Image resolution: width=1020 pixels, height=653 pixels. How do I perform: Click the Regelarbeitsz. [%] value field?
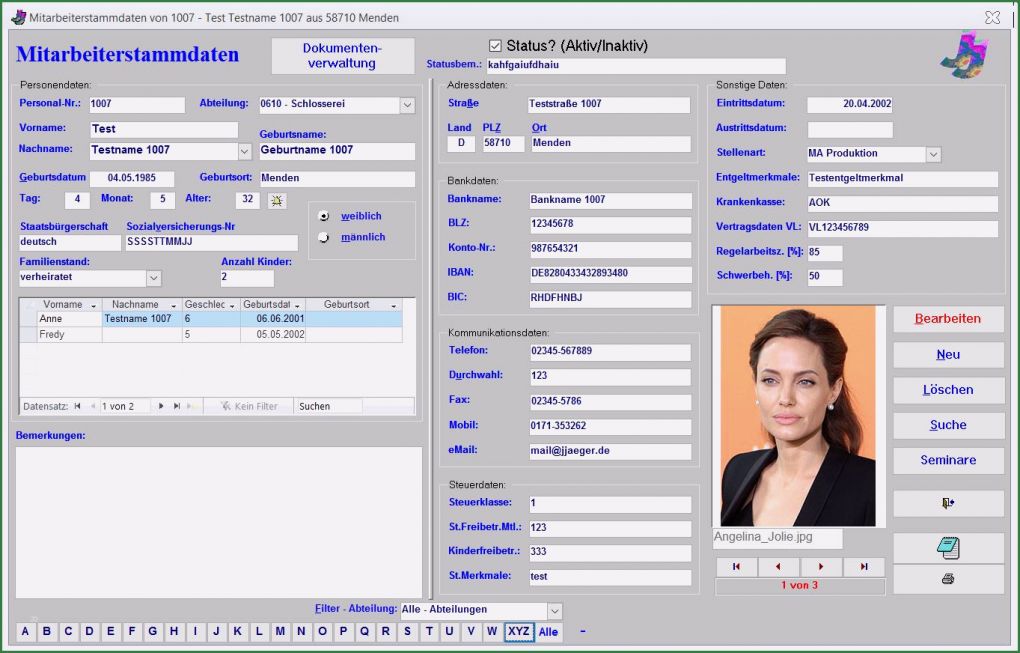click(x=825, y=253)
